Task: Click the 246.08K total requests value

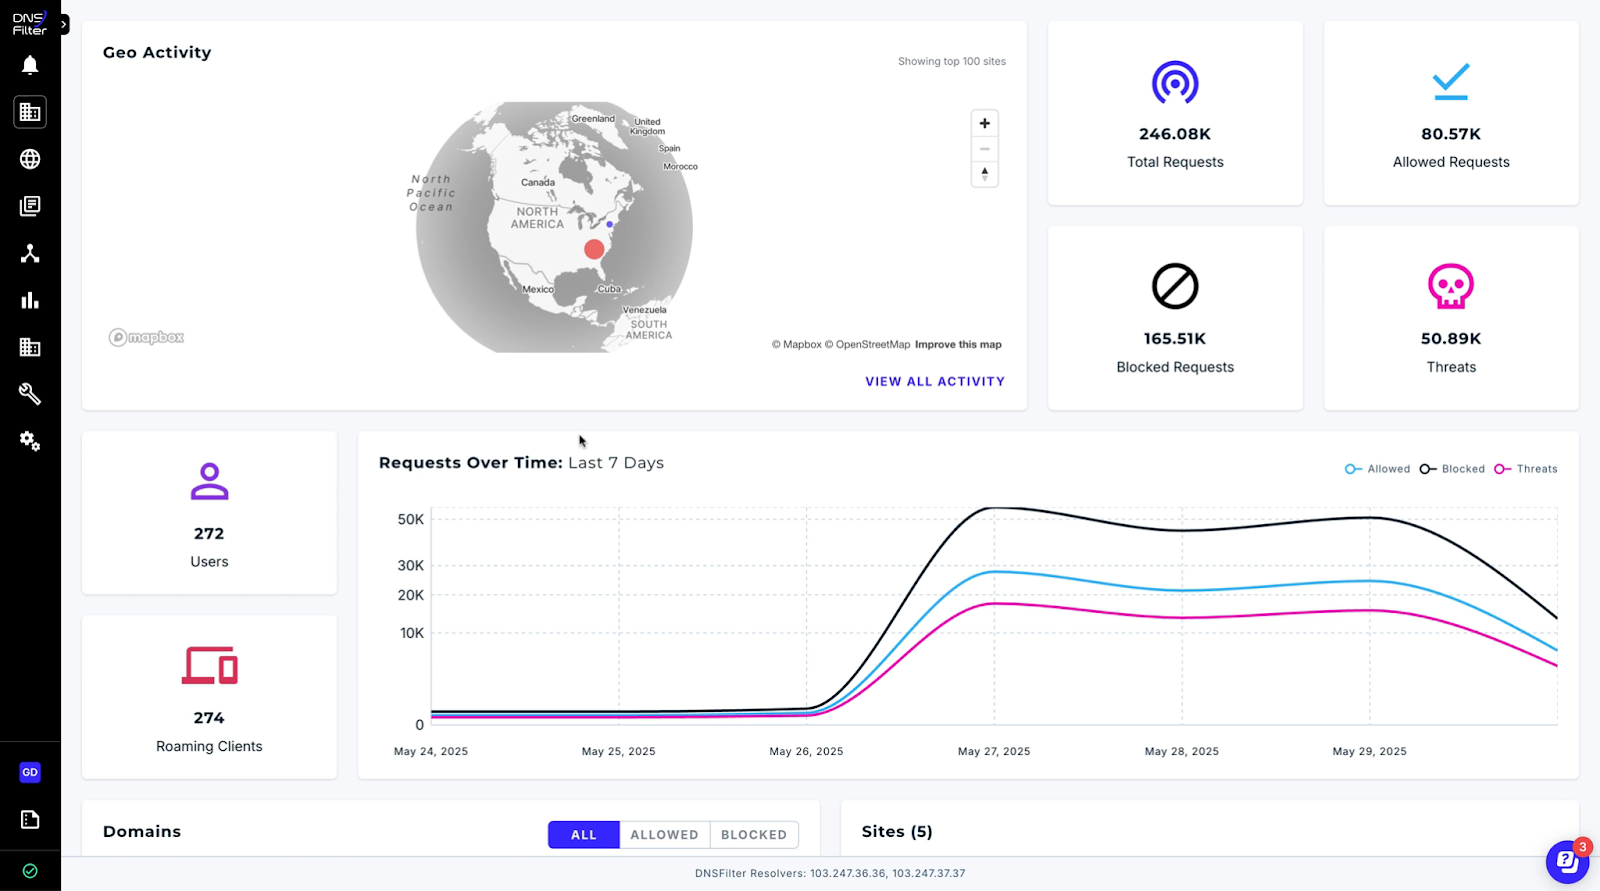Action: click(1175, 134)
